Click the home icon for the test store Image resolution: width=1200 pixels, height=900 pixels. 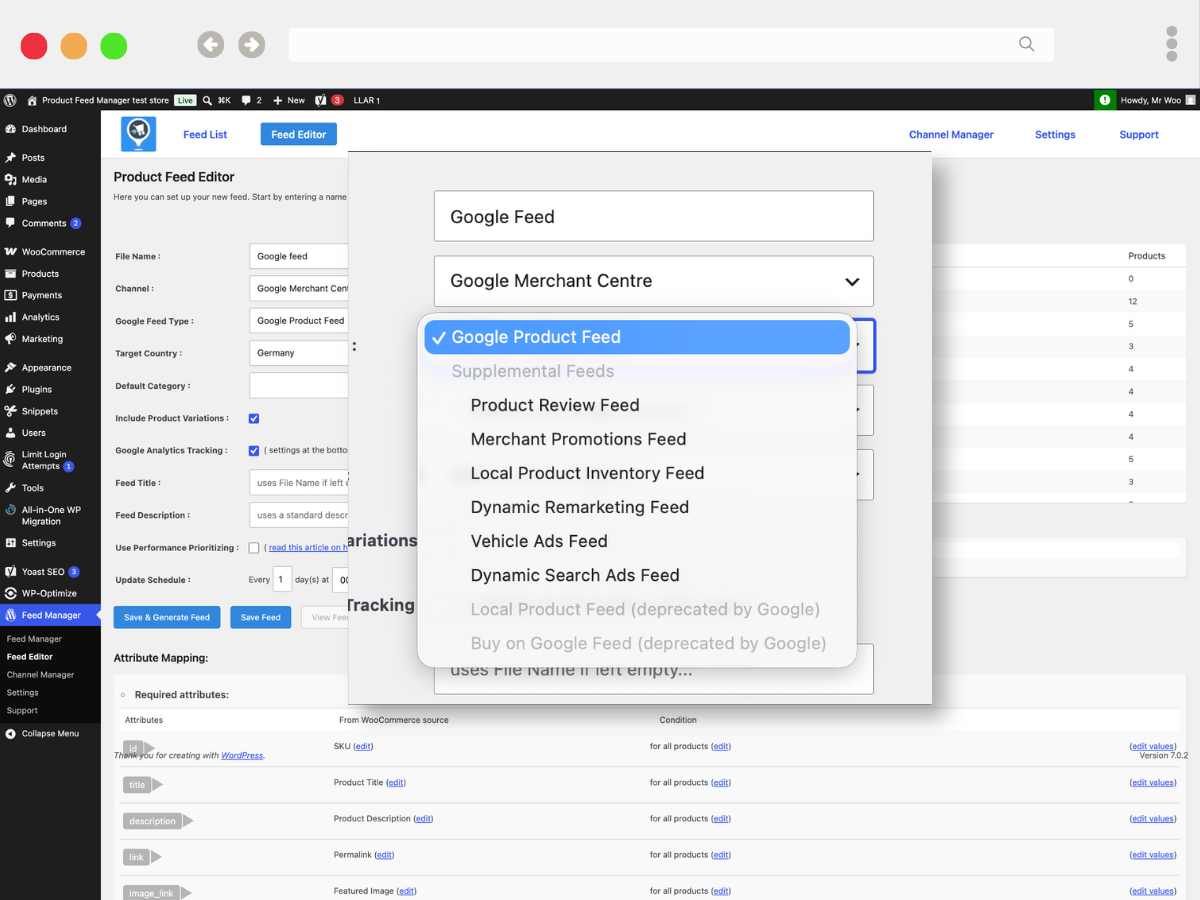click(32, 100)
